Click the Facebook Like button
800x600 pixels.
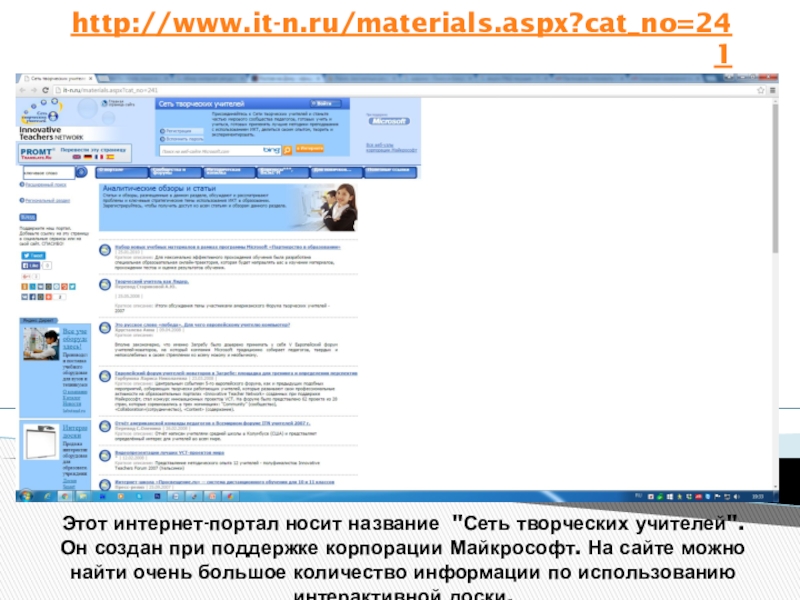(x=31, y=265)
